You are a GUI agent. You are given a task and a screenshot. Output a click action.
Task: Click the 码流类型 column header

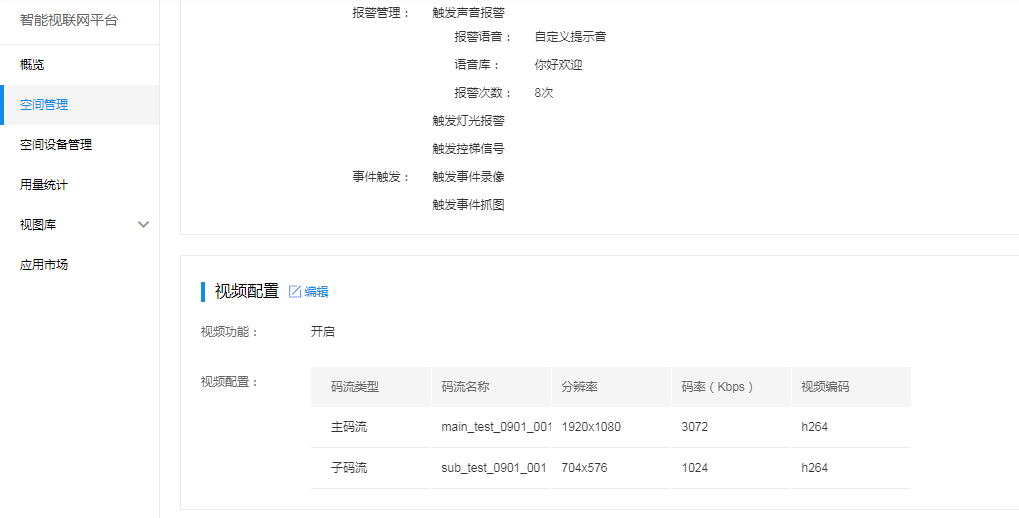[x=355, y=387]
